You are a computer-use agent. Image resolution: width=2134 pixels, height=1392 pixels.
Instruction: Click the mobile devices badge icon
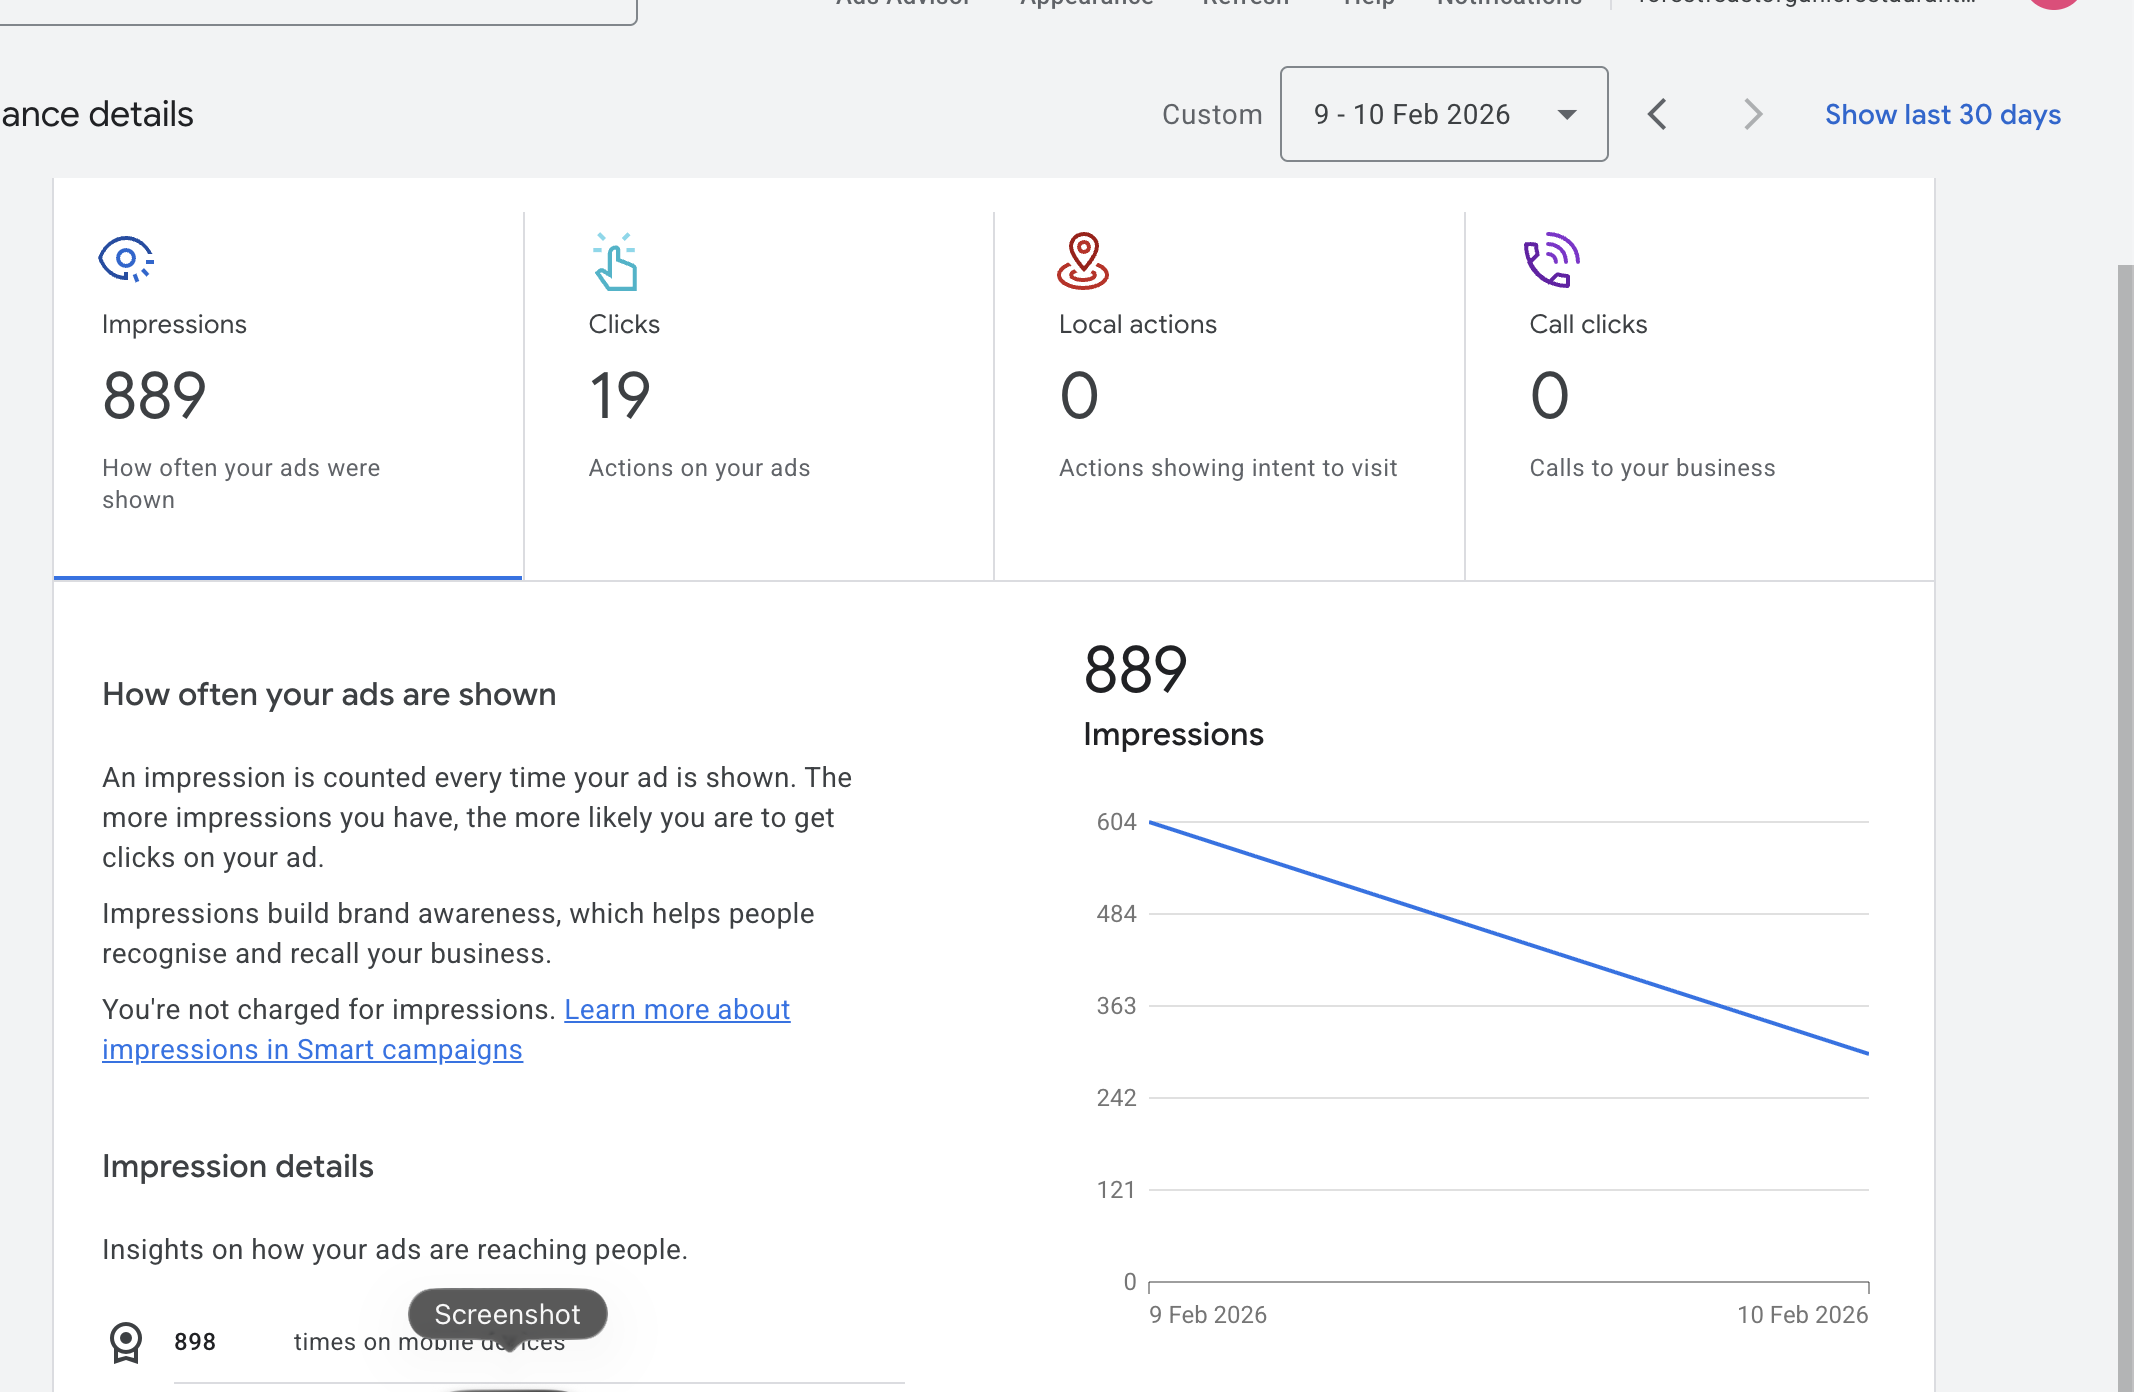point(126,1342)
